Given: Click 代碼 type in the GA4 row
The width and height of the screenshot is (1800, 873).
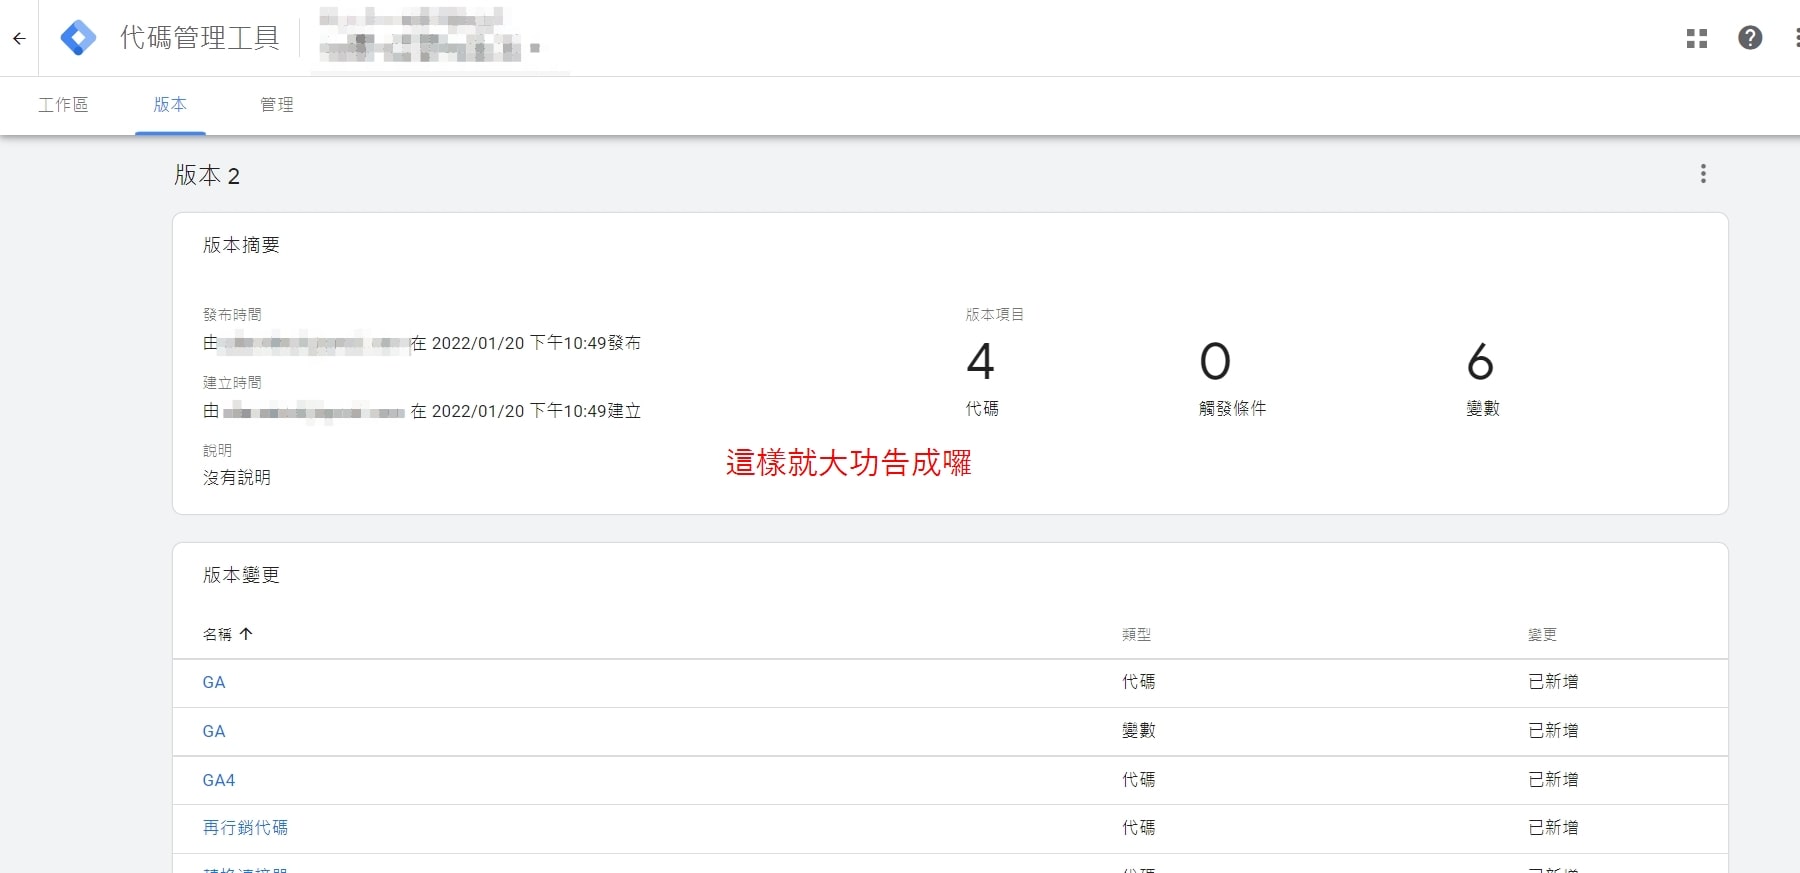Looking at the screenshot, I should (1138, 780).
